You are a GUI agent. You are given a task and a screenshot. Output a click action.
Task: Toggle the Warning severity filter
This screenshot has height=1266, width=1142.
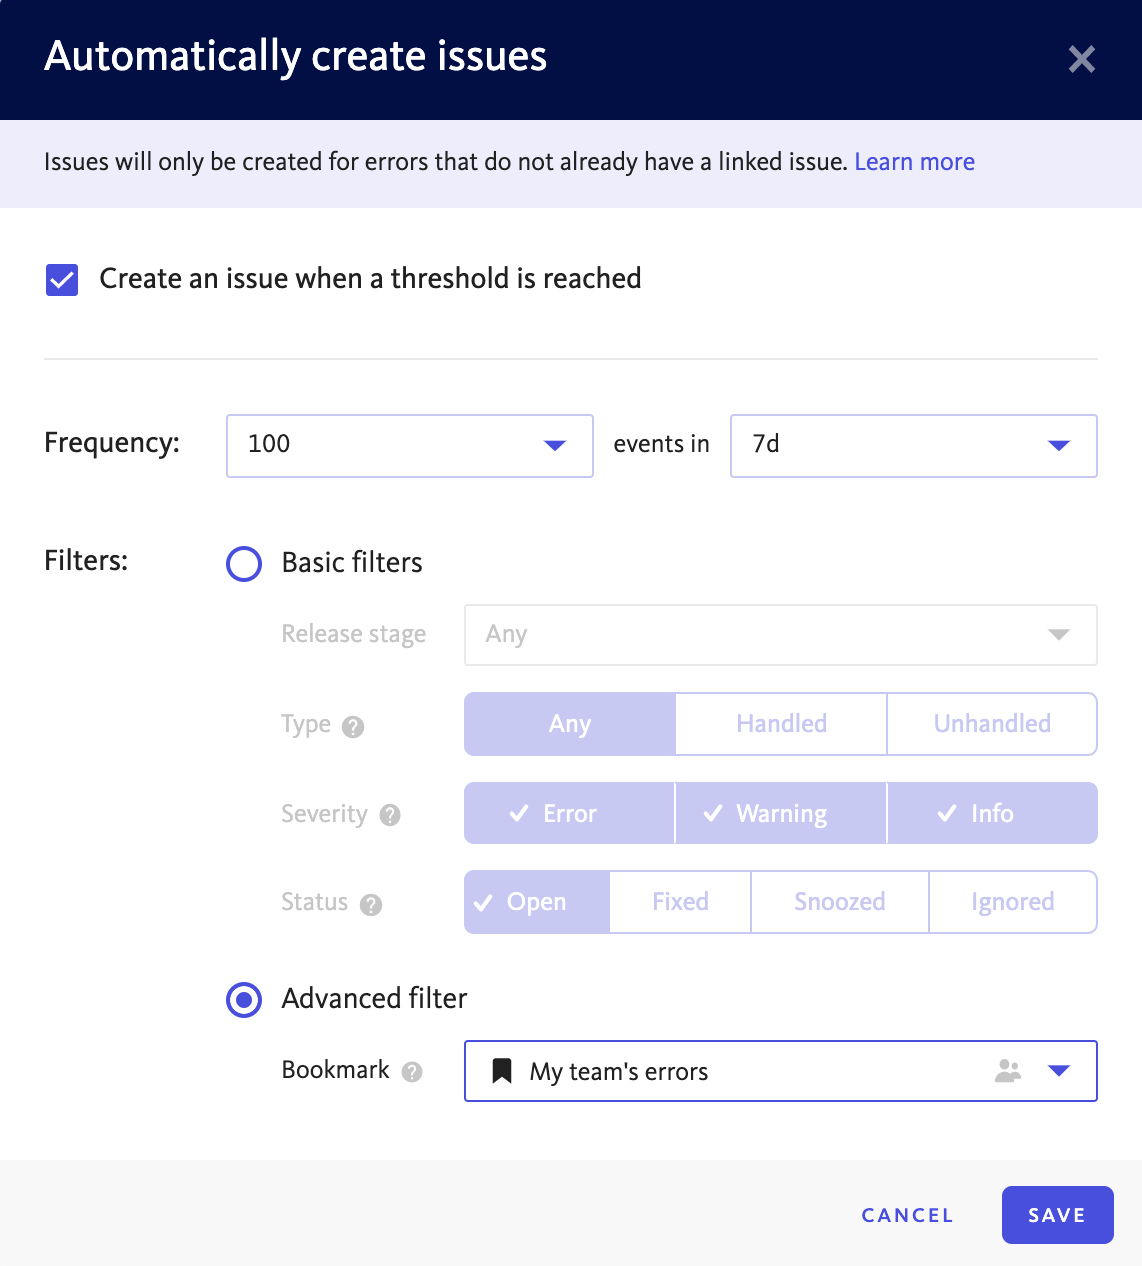click(781, 813)
